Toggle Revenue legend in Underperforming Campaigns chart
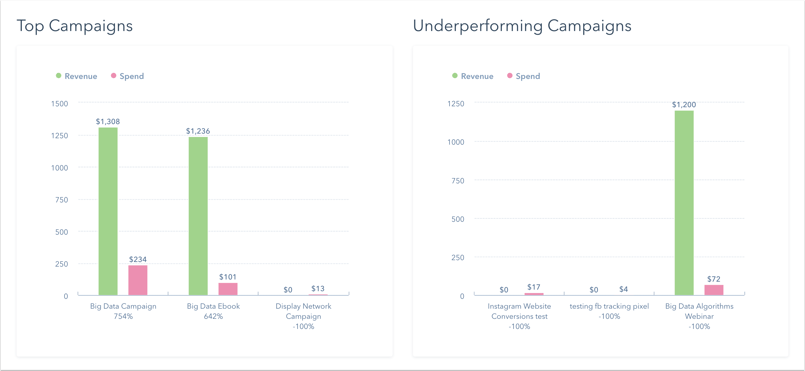The height and width of the screenshot is (371, 805). click(x=473, y=76)
